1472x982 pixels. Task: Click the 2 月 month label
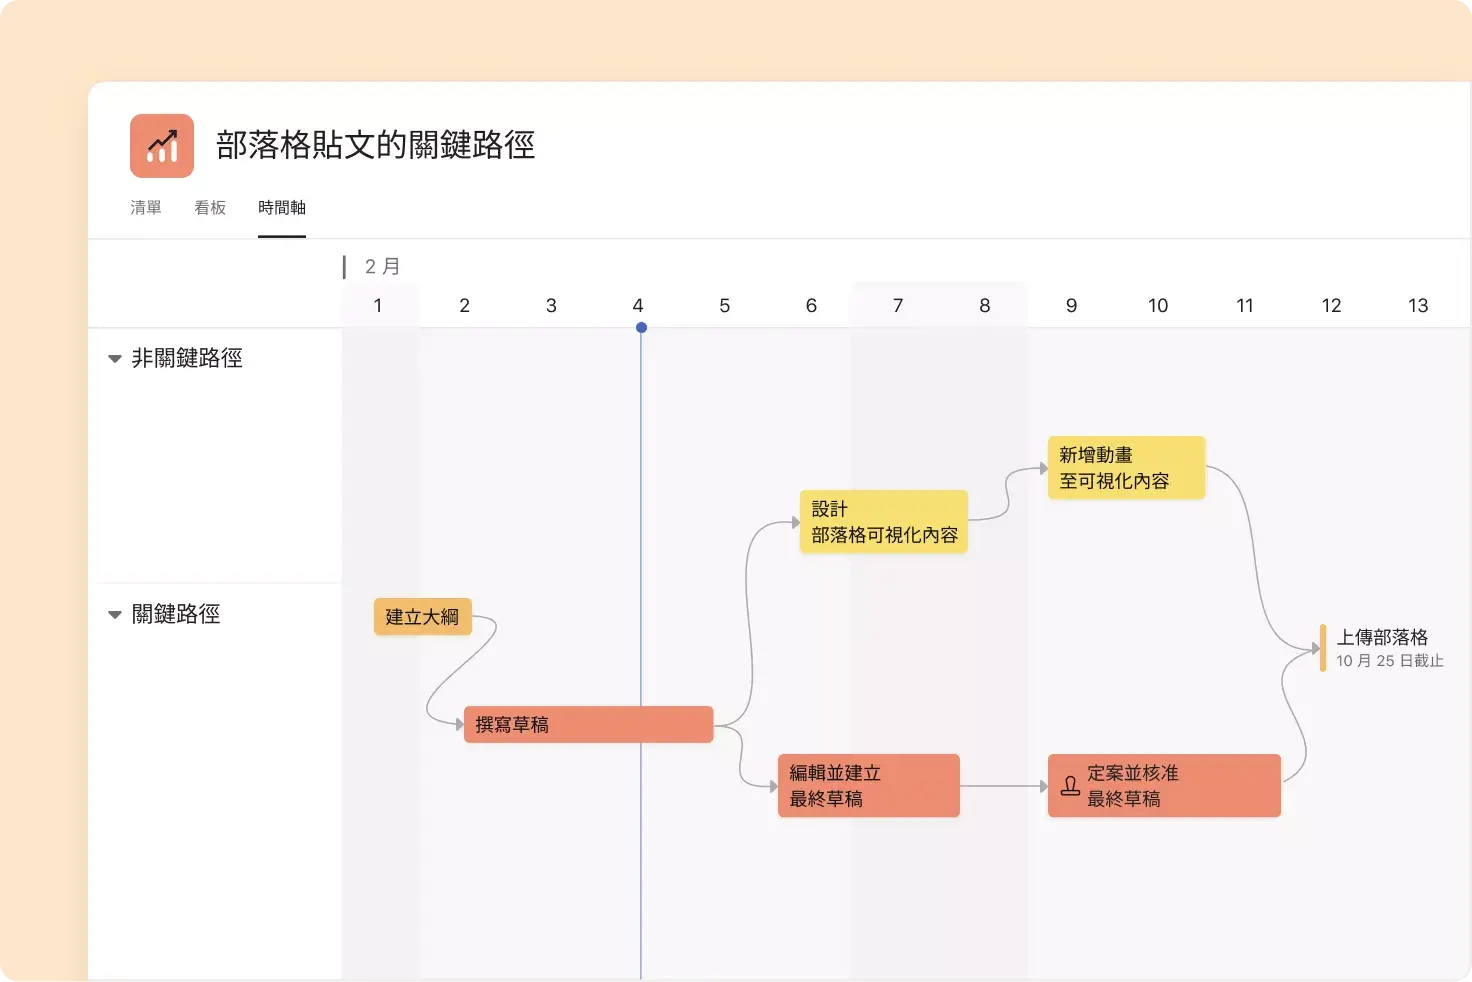[382, 266]
